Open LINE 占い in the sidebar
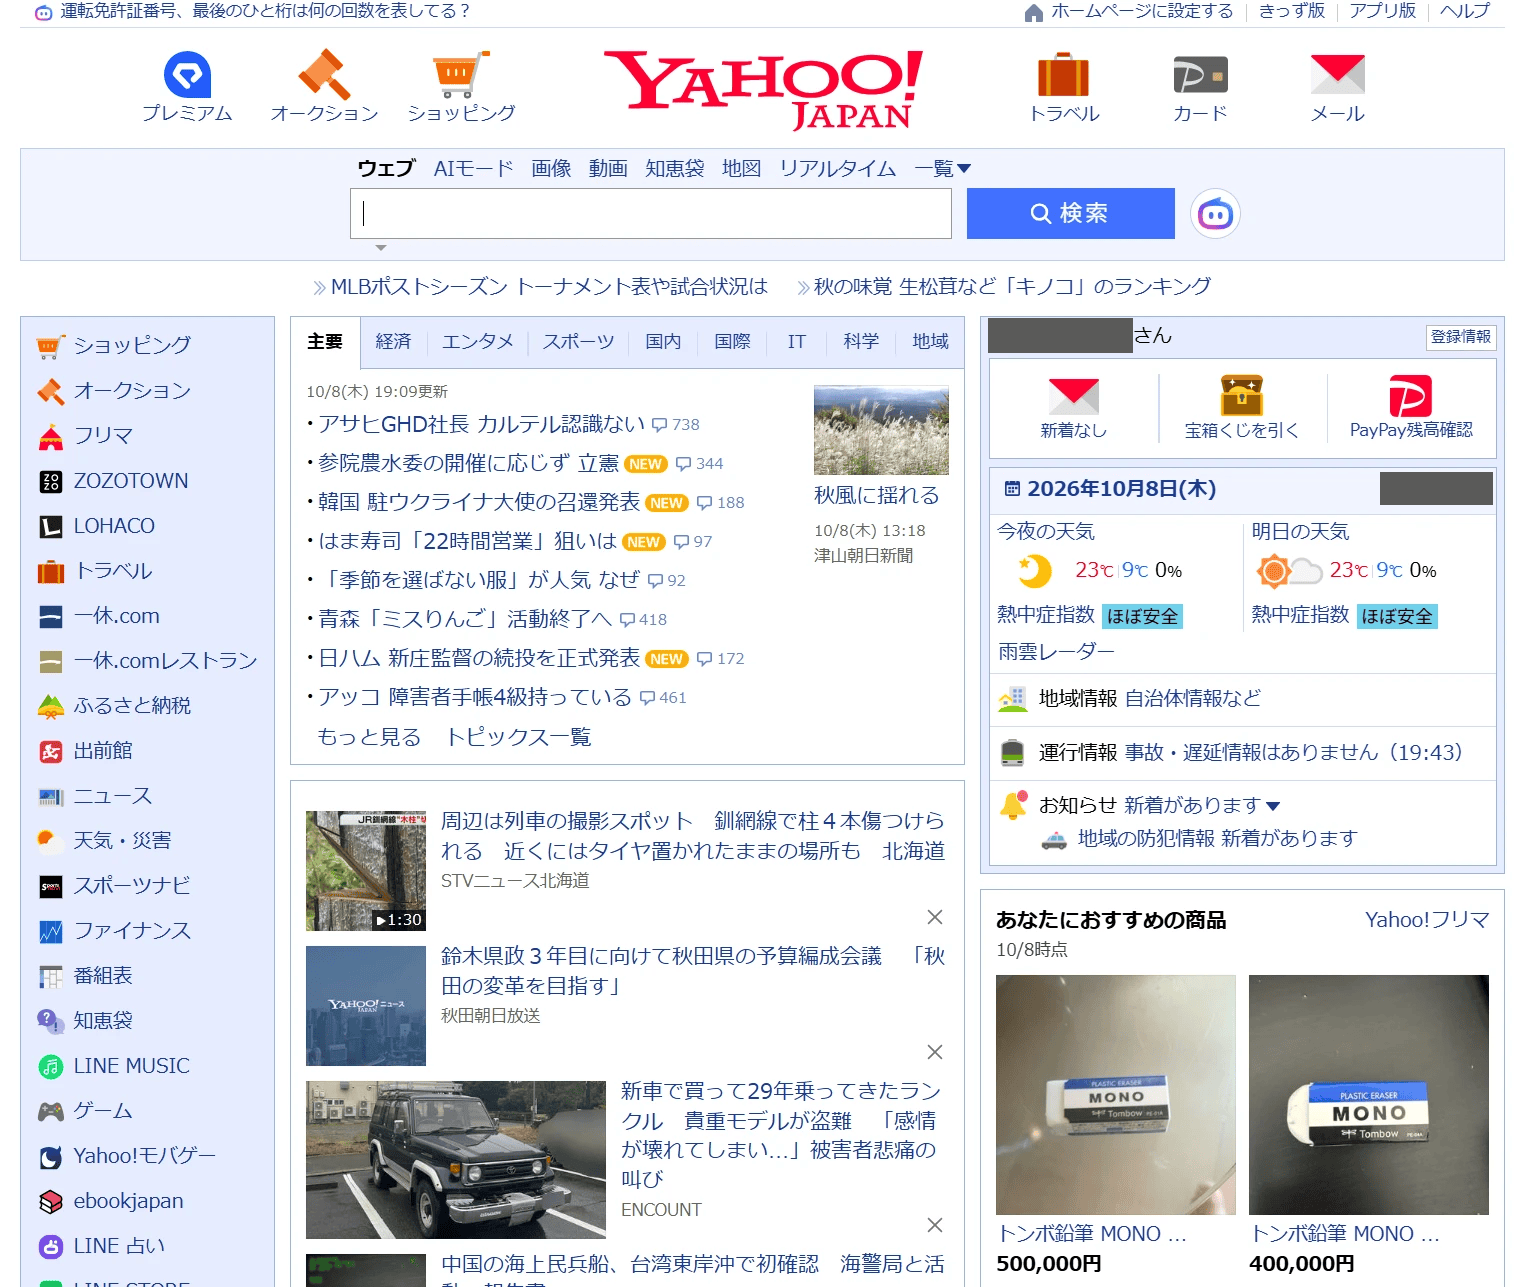The height and width of the screenshot is (1287, 1540). tap(119, 1246)
